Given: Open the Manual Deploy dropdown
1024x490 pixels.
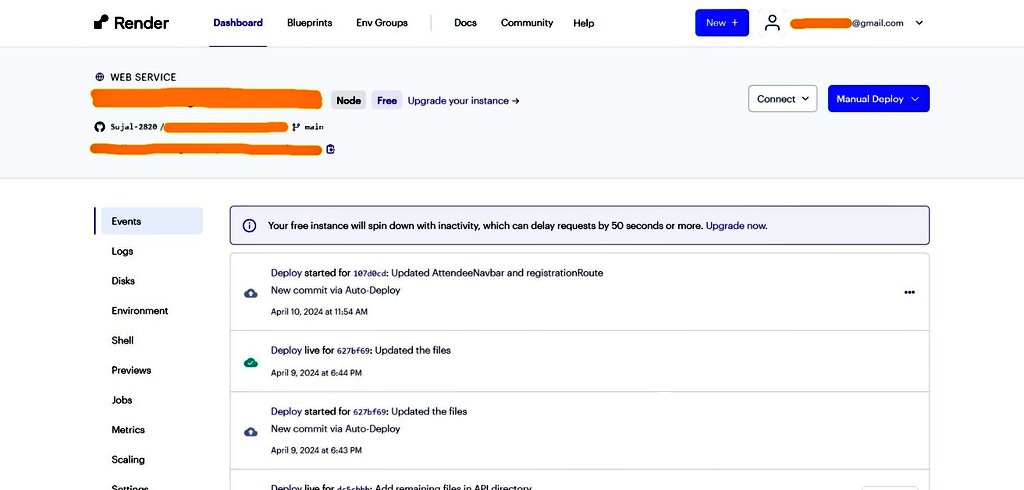Looking at the screenshot, I should [878, 99].
